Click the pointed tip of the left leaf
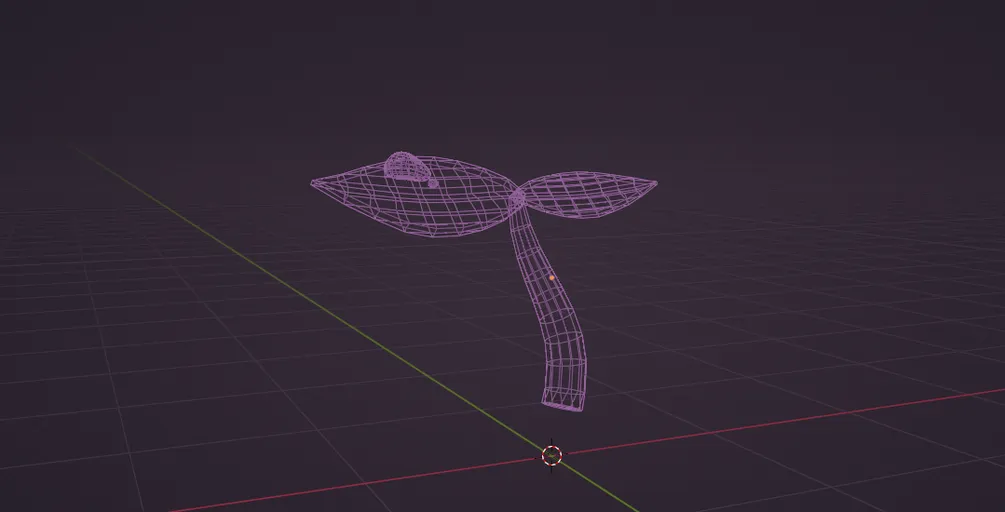This screenshot has height=512, width=1005. point(314,183)
